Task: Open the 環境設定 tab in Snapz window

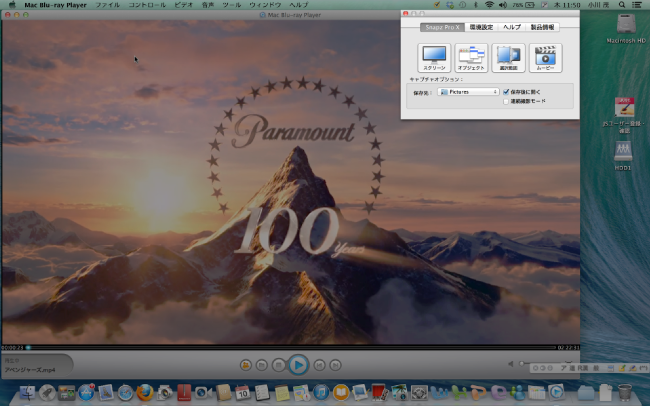Action: click(x=481, y=27)
